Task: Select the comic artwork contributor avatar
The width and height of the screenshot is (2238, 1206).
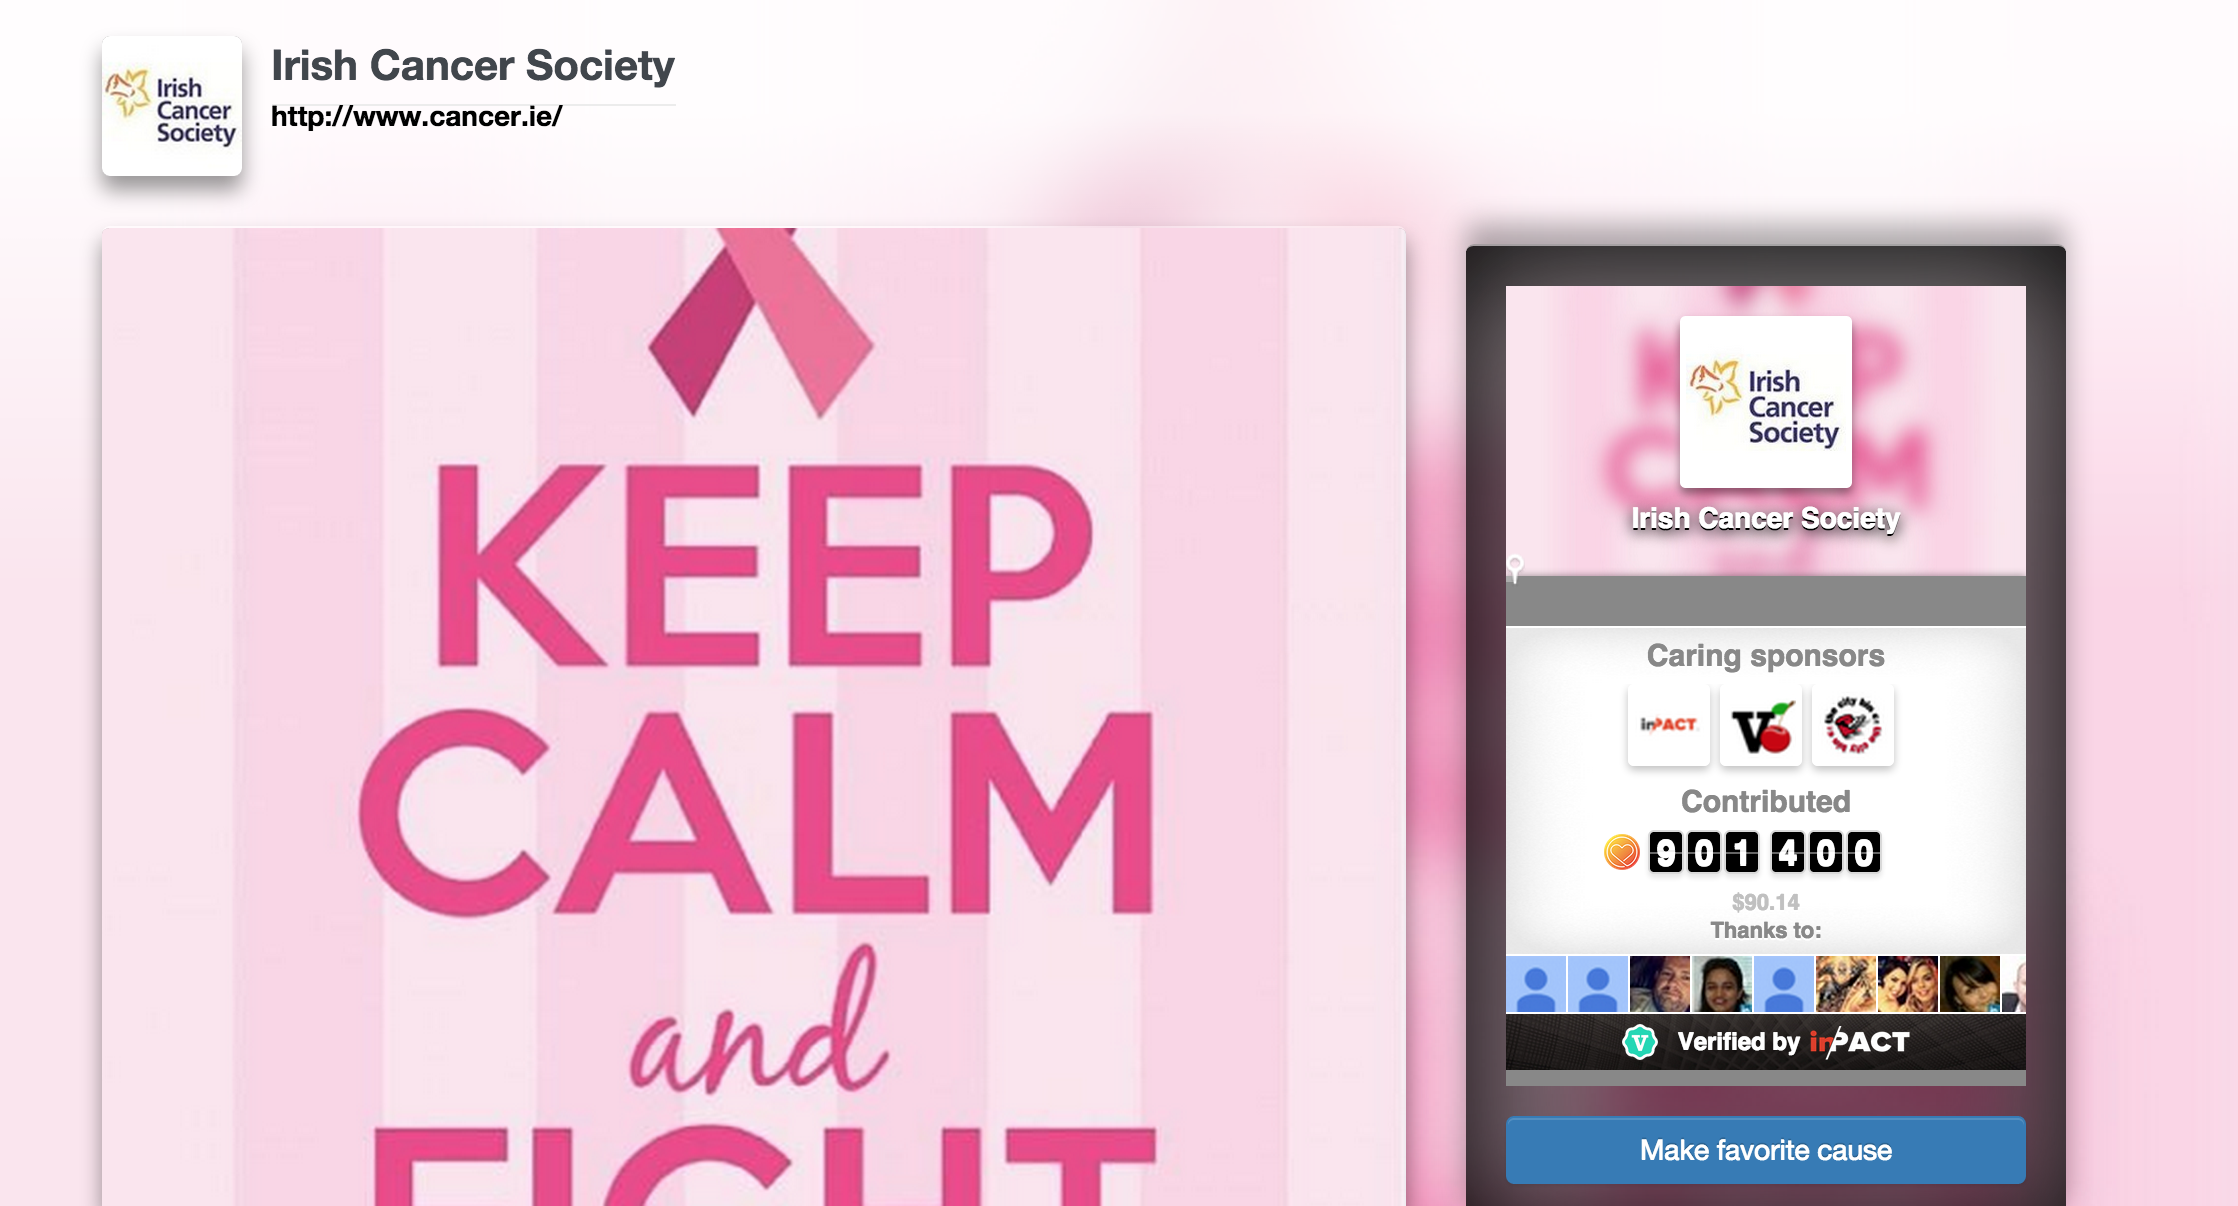Action: (1845, 984)
